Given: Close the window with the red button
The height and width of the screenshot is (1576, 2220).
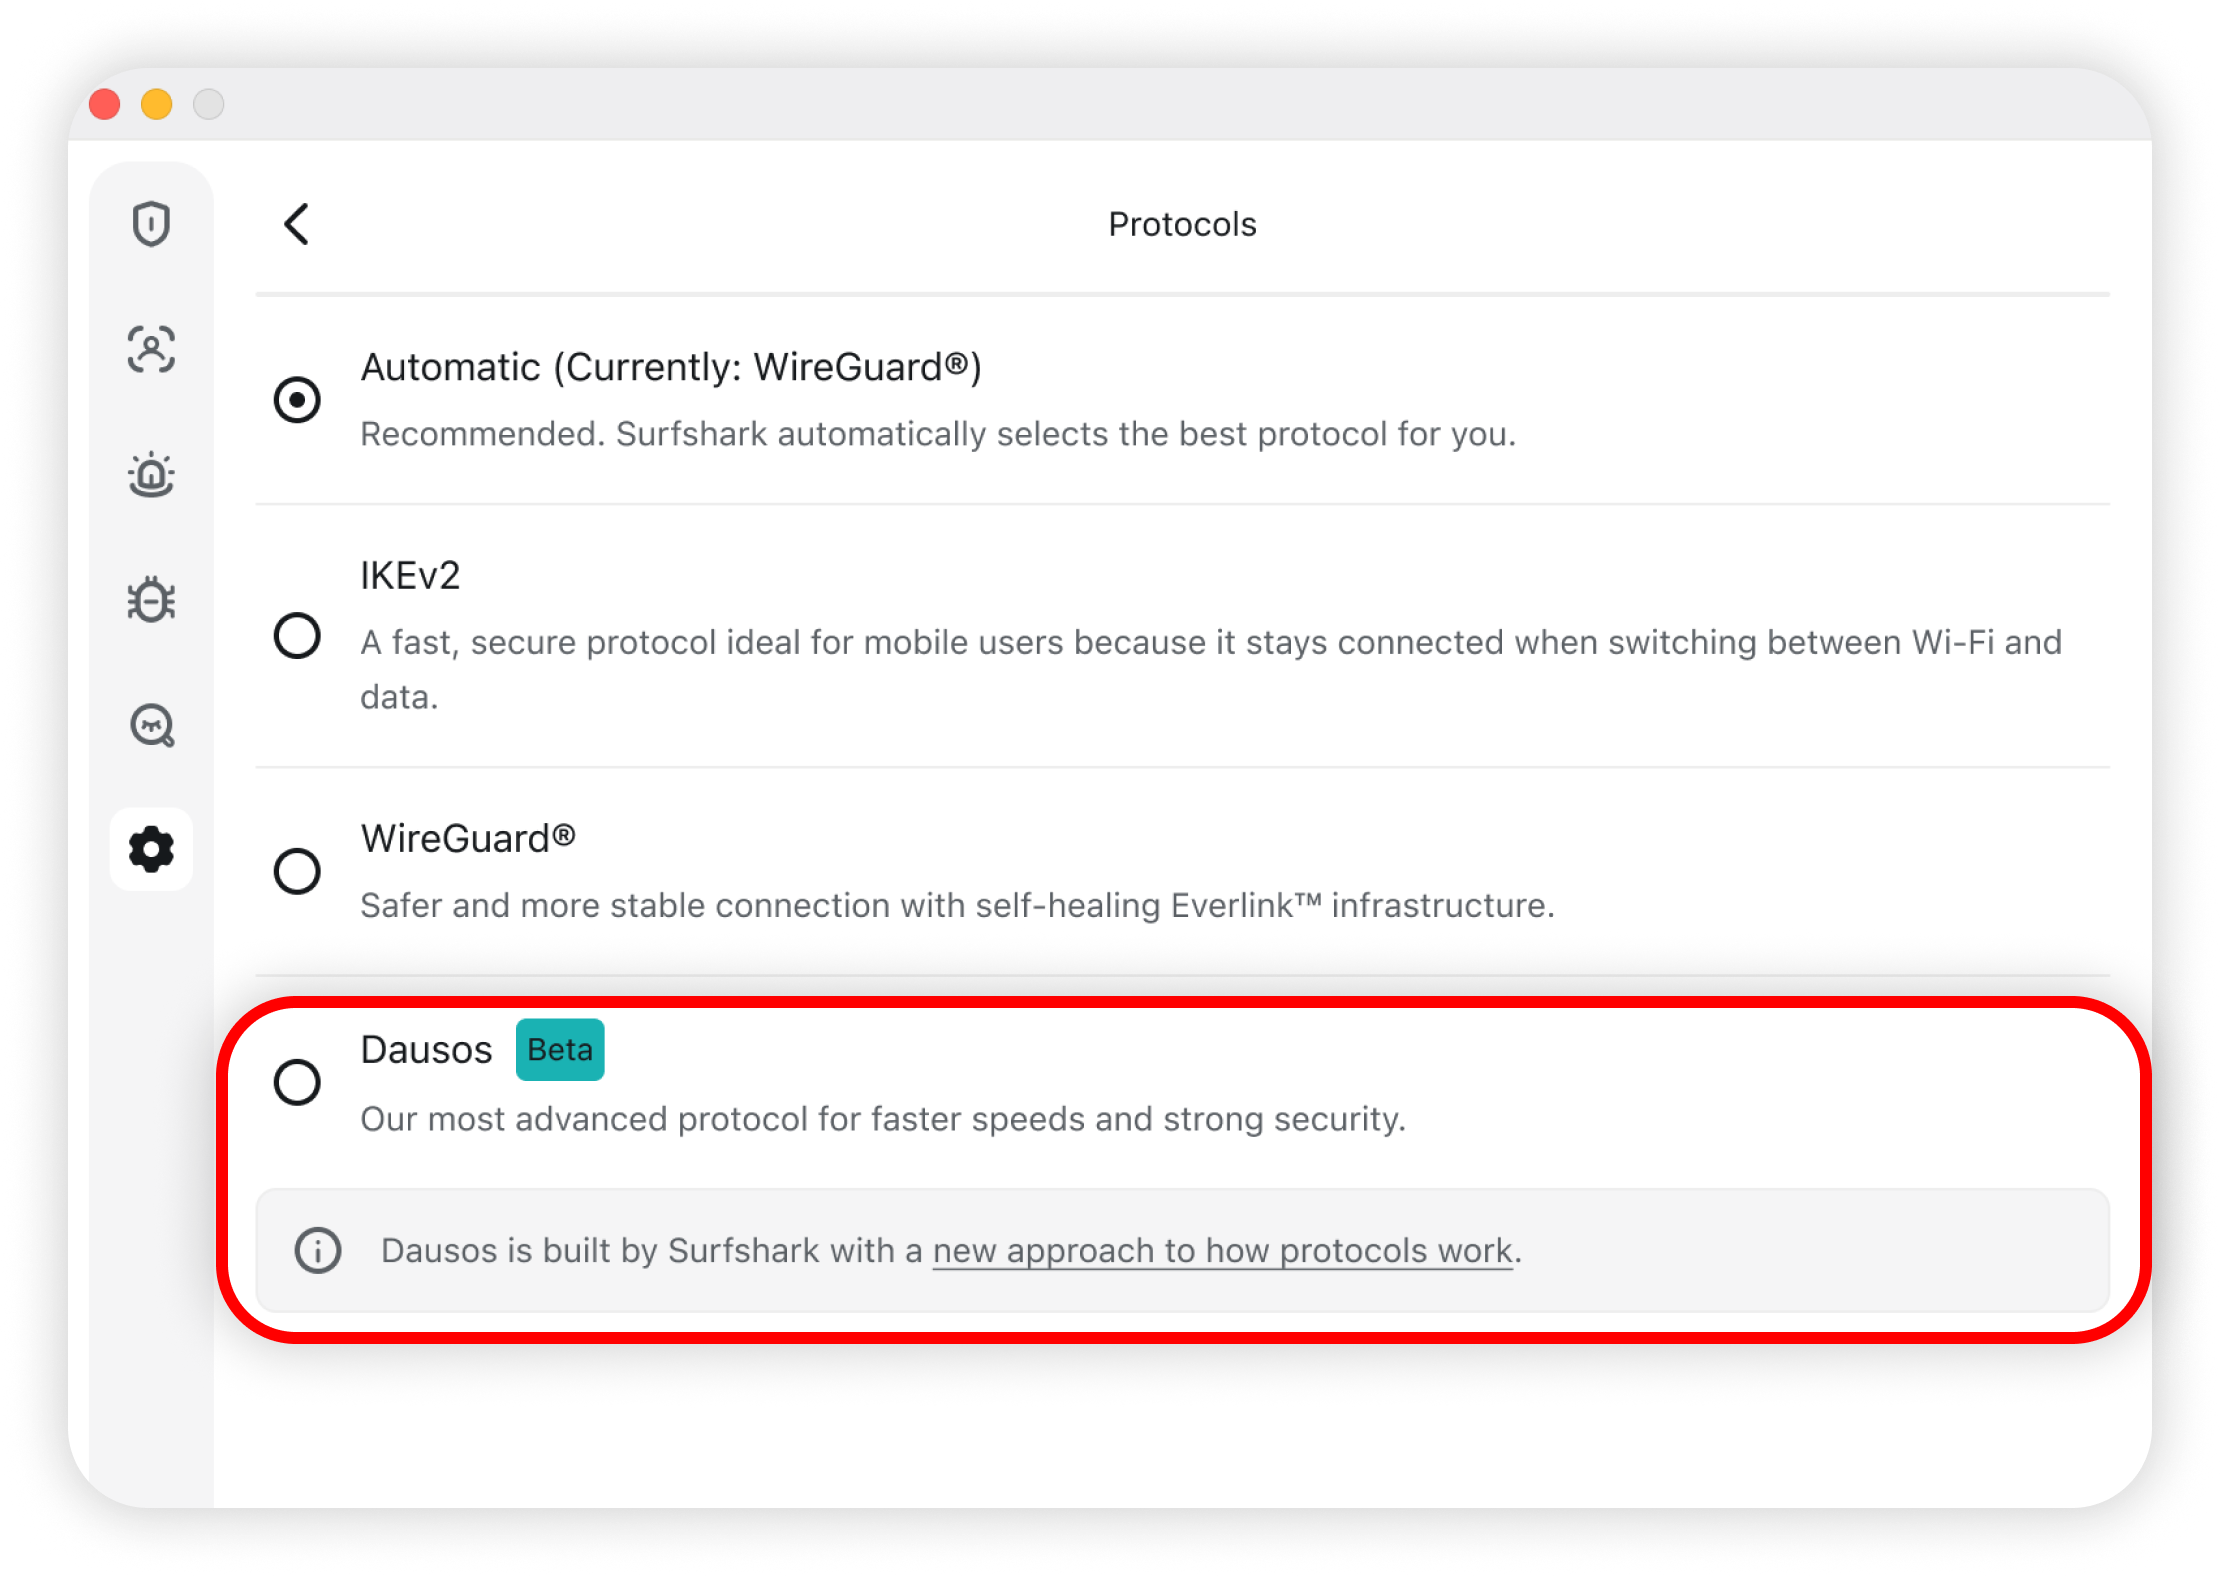Looking at the screenshot, I should click(105, 104).
